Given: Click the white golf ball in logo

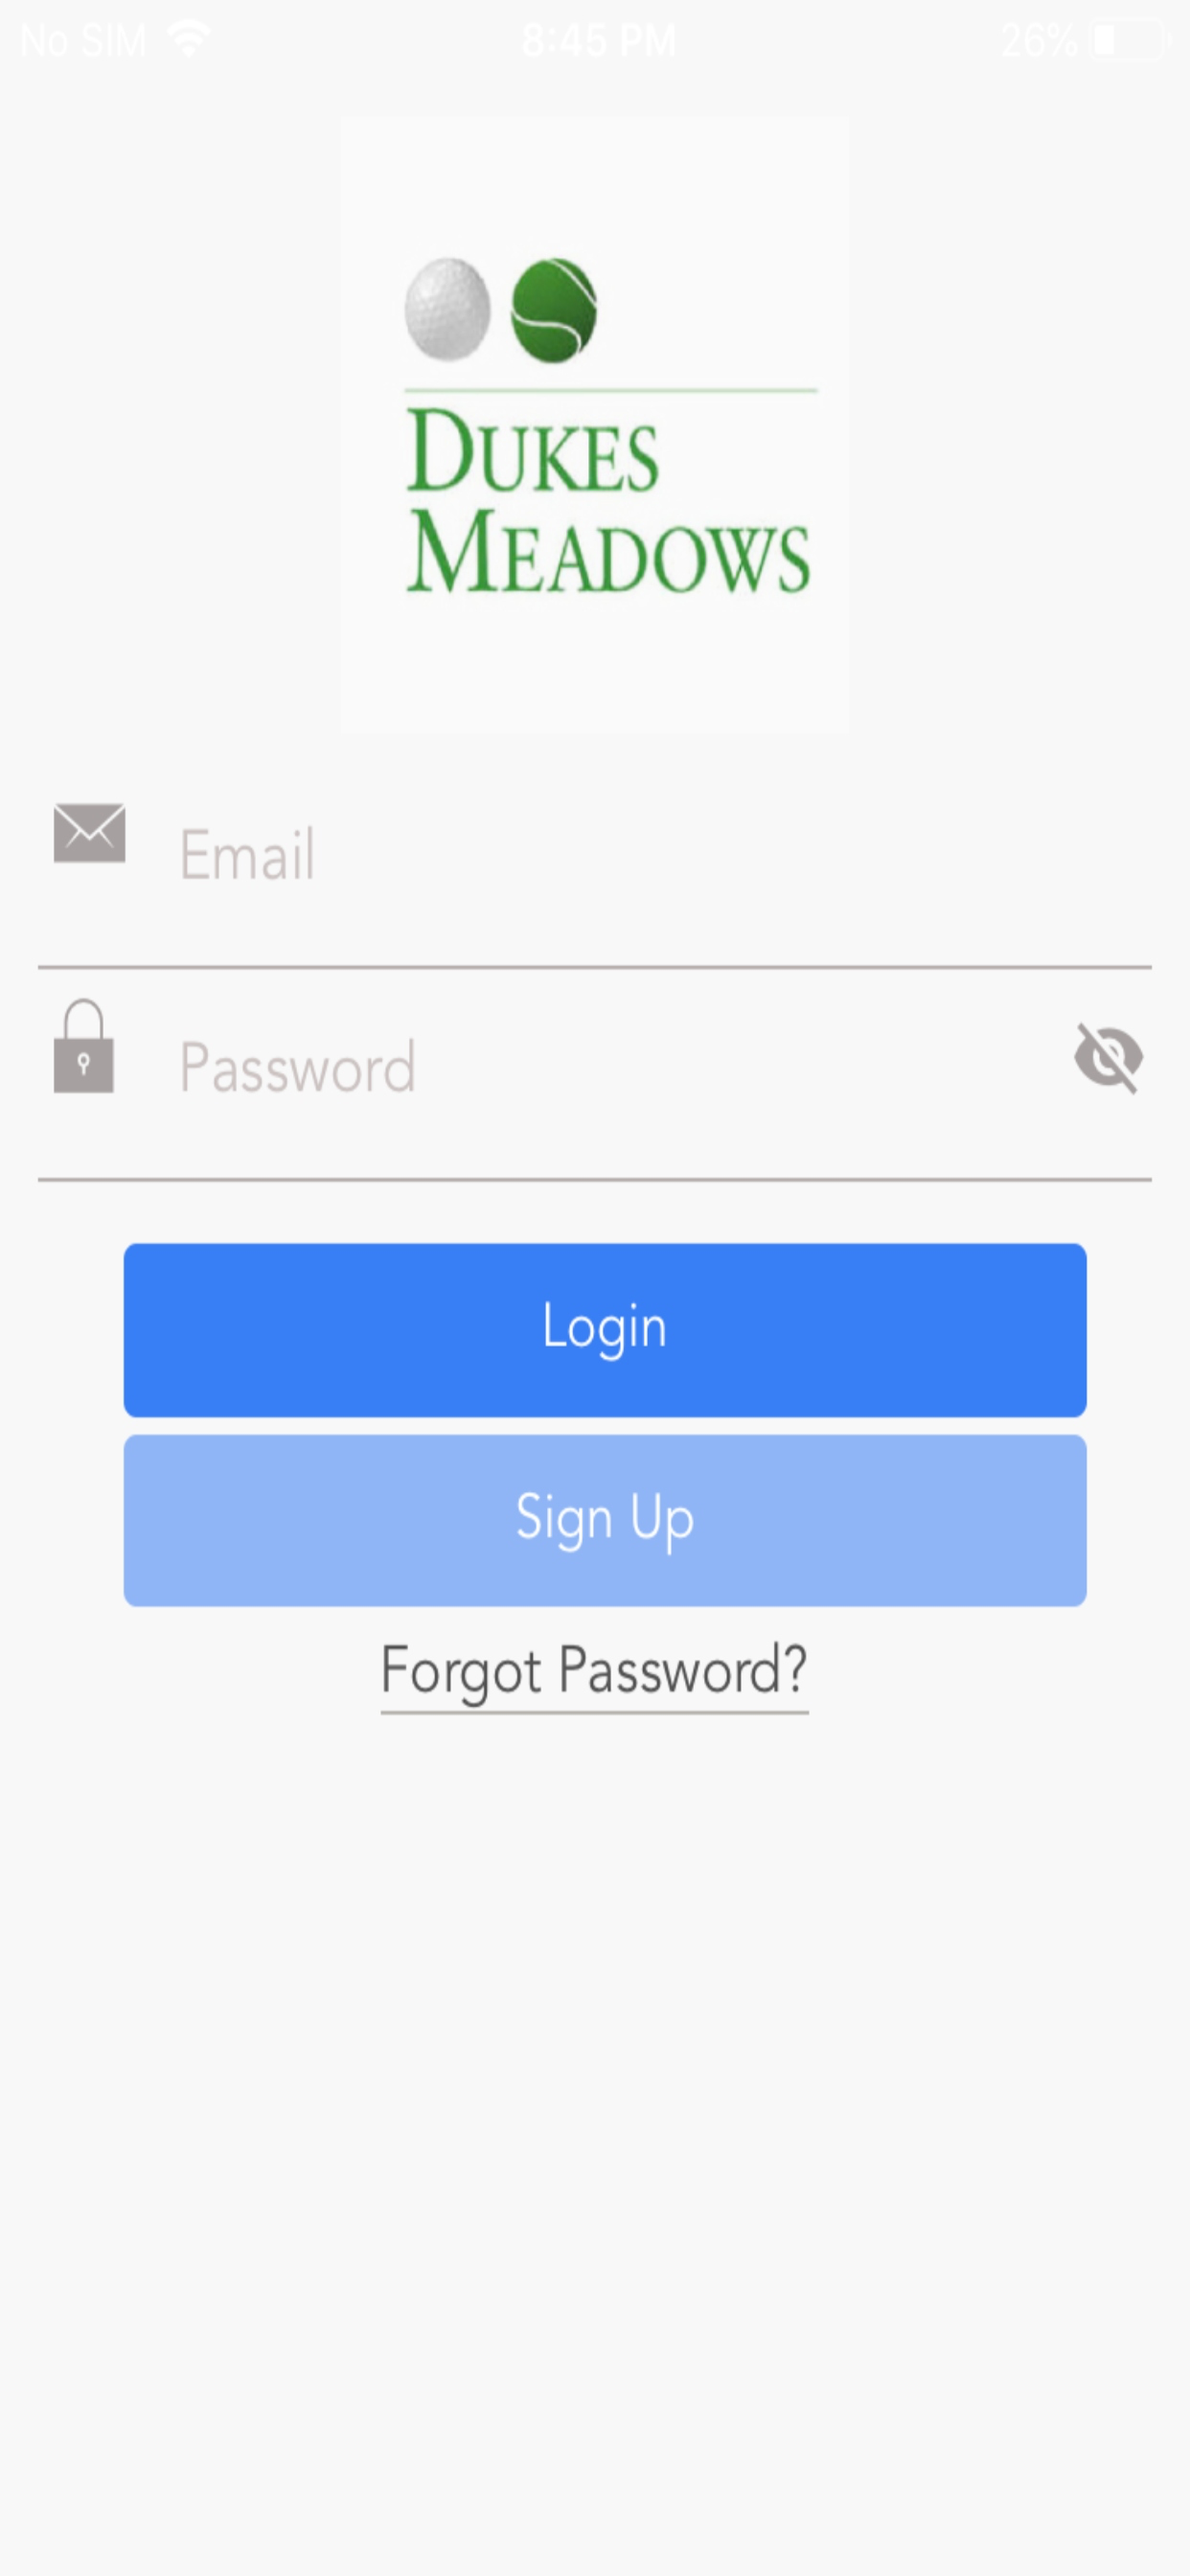Looking at the screenshot, I should [447, 309].
